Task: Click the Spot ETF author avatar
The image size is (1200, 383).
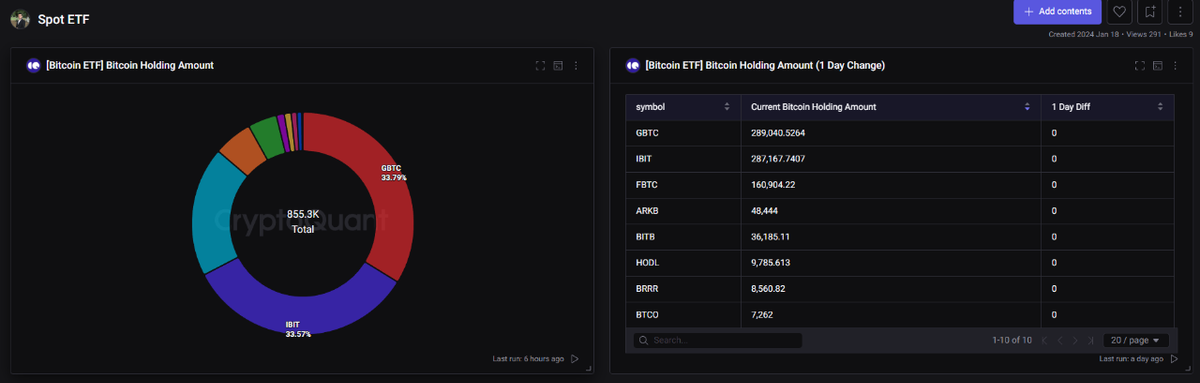Action: (x=20, y=19)
